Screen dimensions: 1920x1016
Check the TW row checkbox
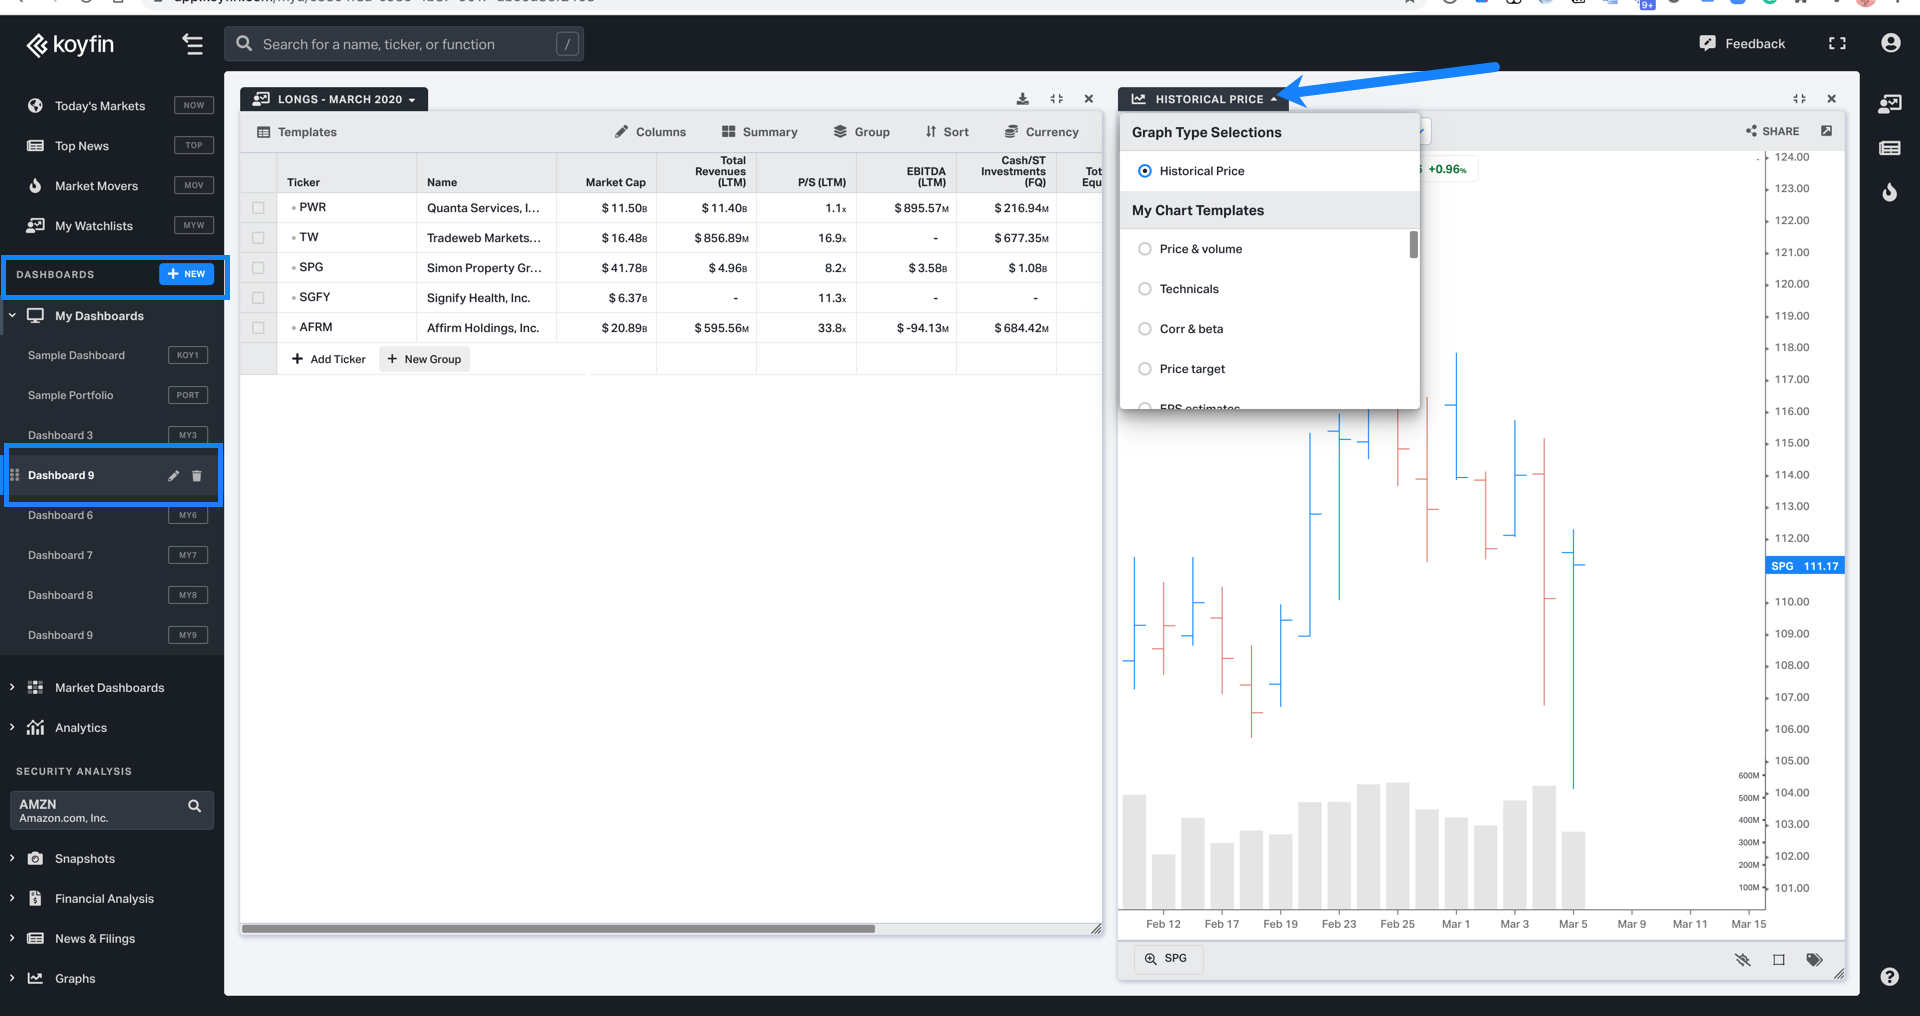258,238
